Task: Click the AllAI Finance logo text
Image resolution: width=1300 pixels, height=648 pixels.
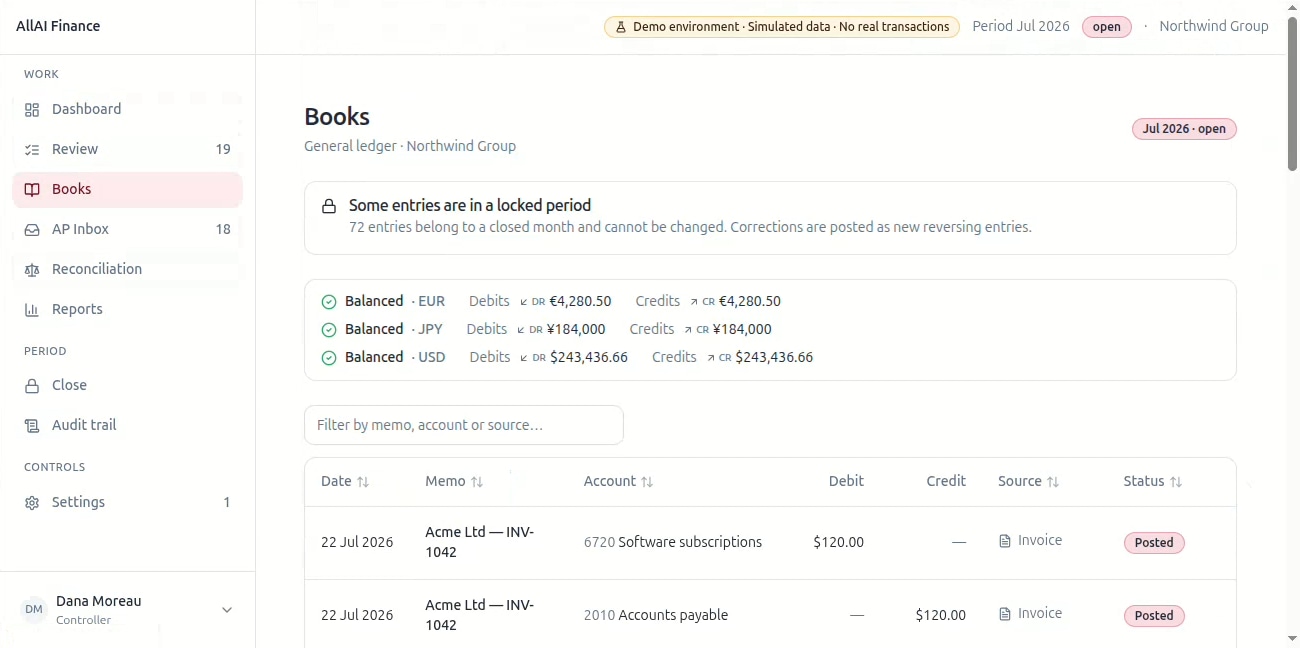Action: pyautogui.click(x=58, y=26)
